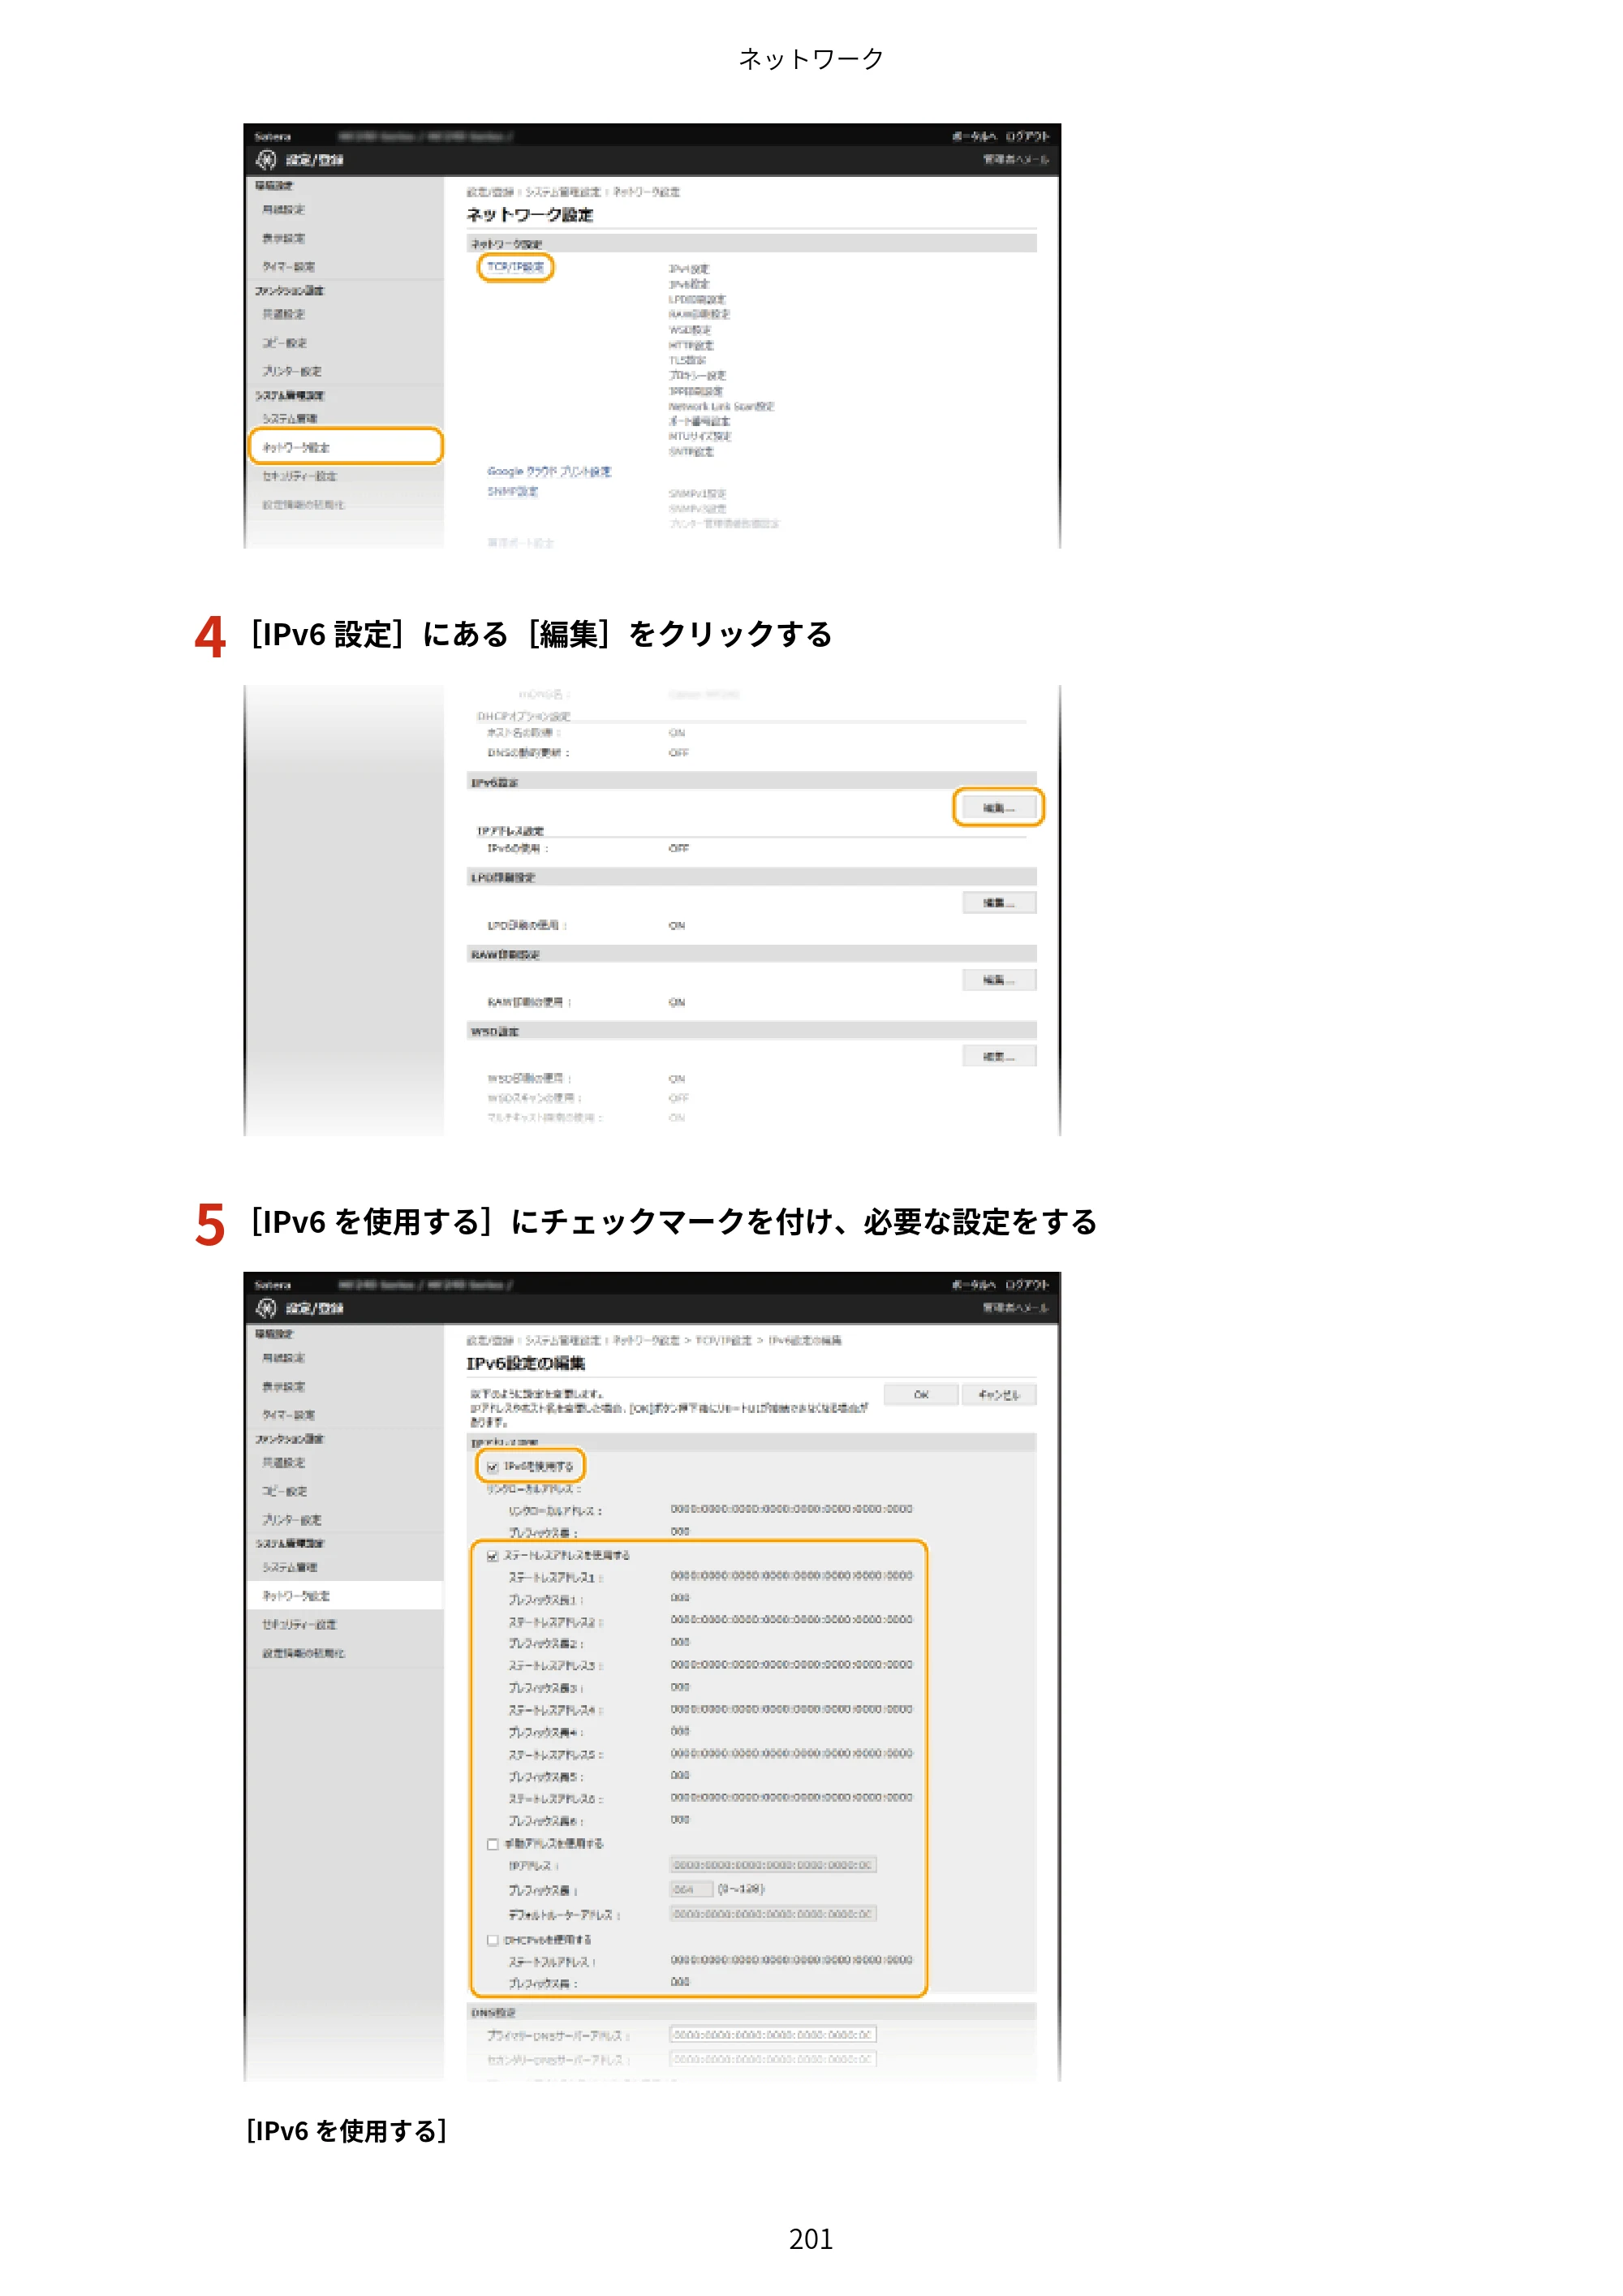Viewport: 1623px width, 2296px height.
Task: Click ログアウト in the top screenshot header
Action: (1027, 136)
